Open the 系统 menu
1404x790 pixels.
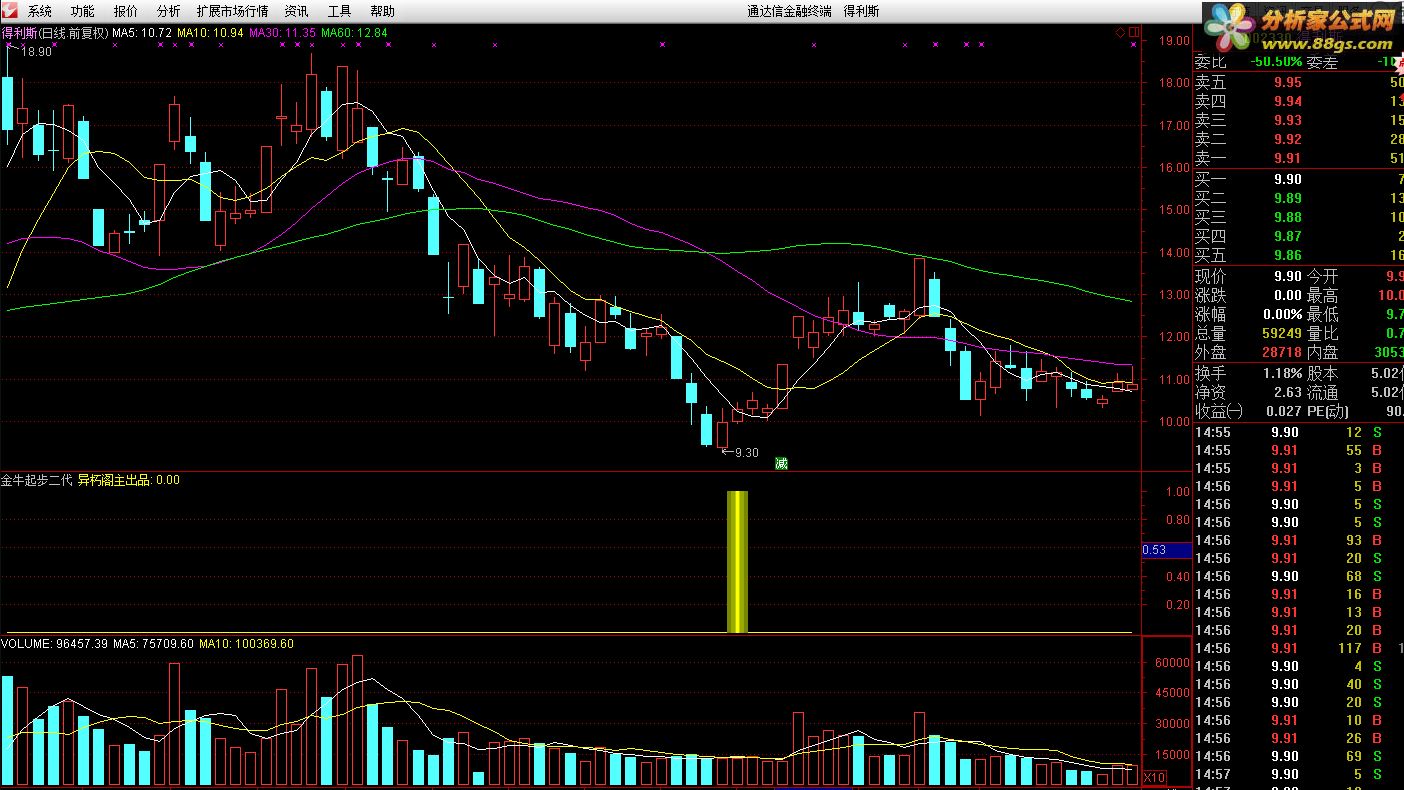point(40,11)
